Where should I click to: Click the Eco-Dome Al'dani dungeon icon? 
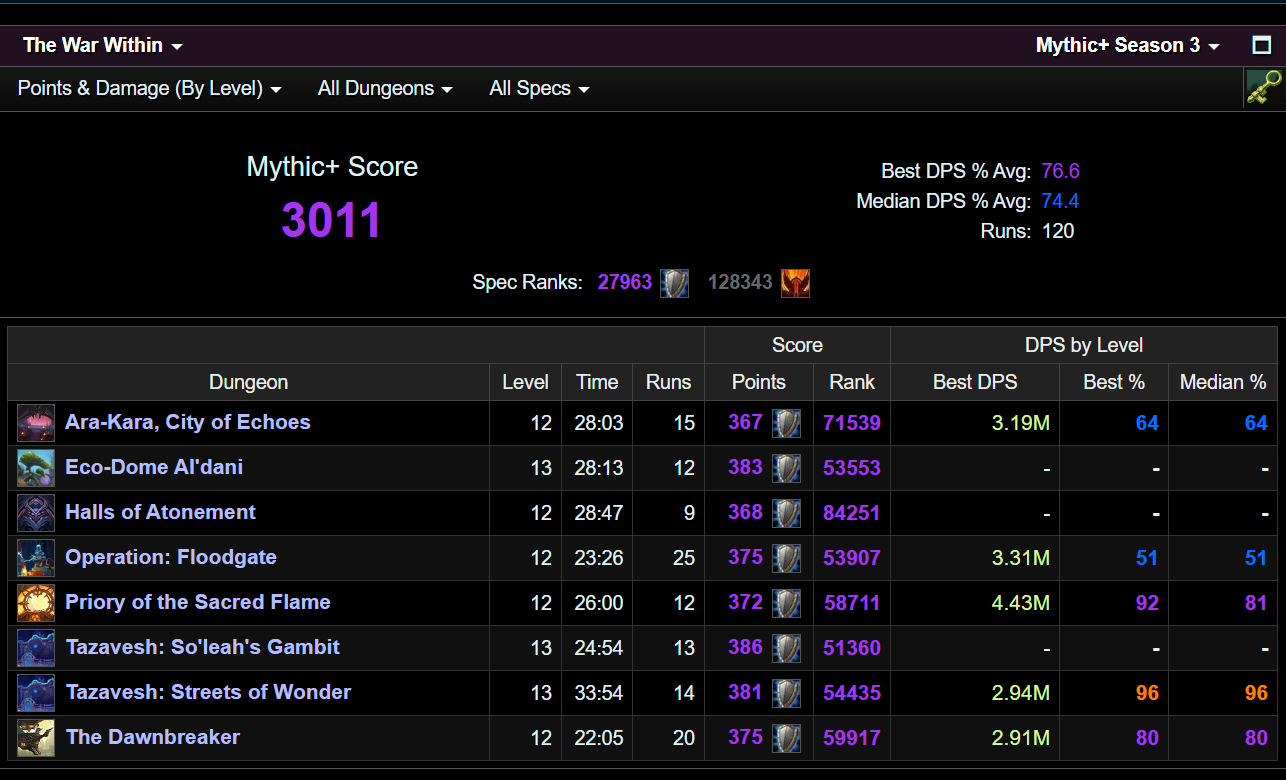tap(36, 468)
